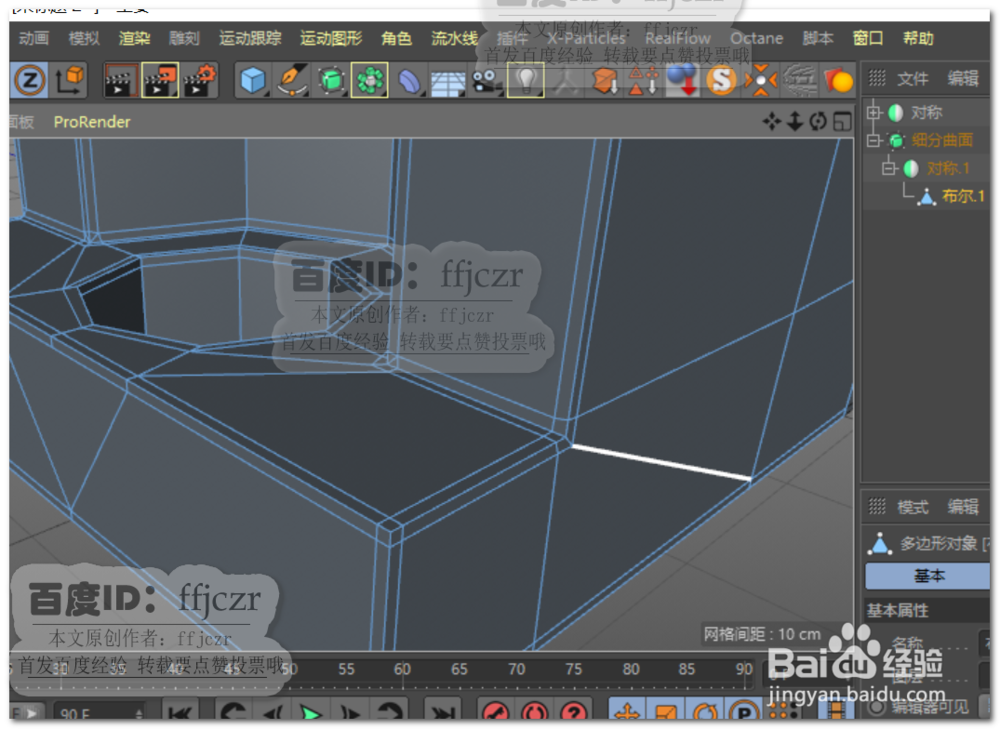
Task: Click the 90 F end frame field
Action: pyautogui.click(x=99, y=714)
